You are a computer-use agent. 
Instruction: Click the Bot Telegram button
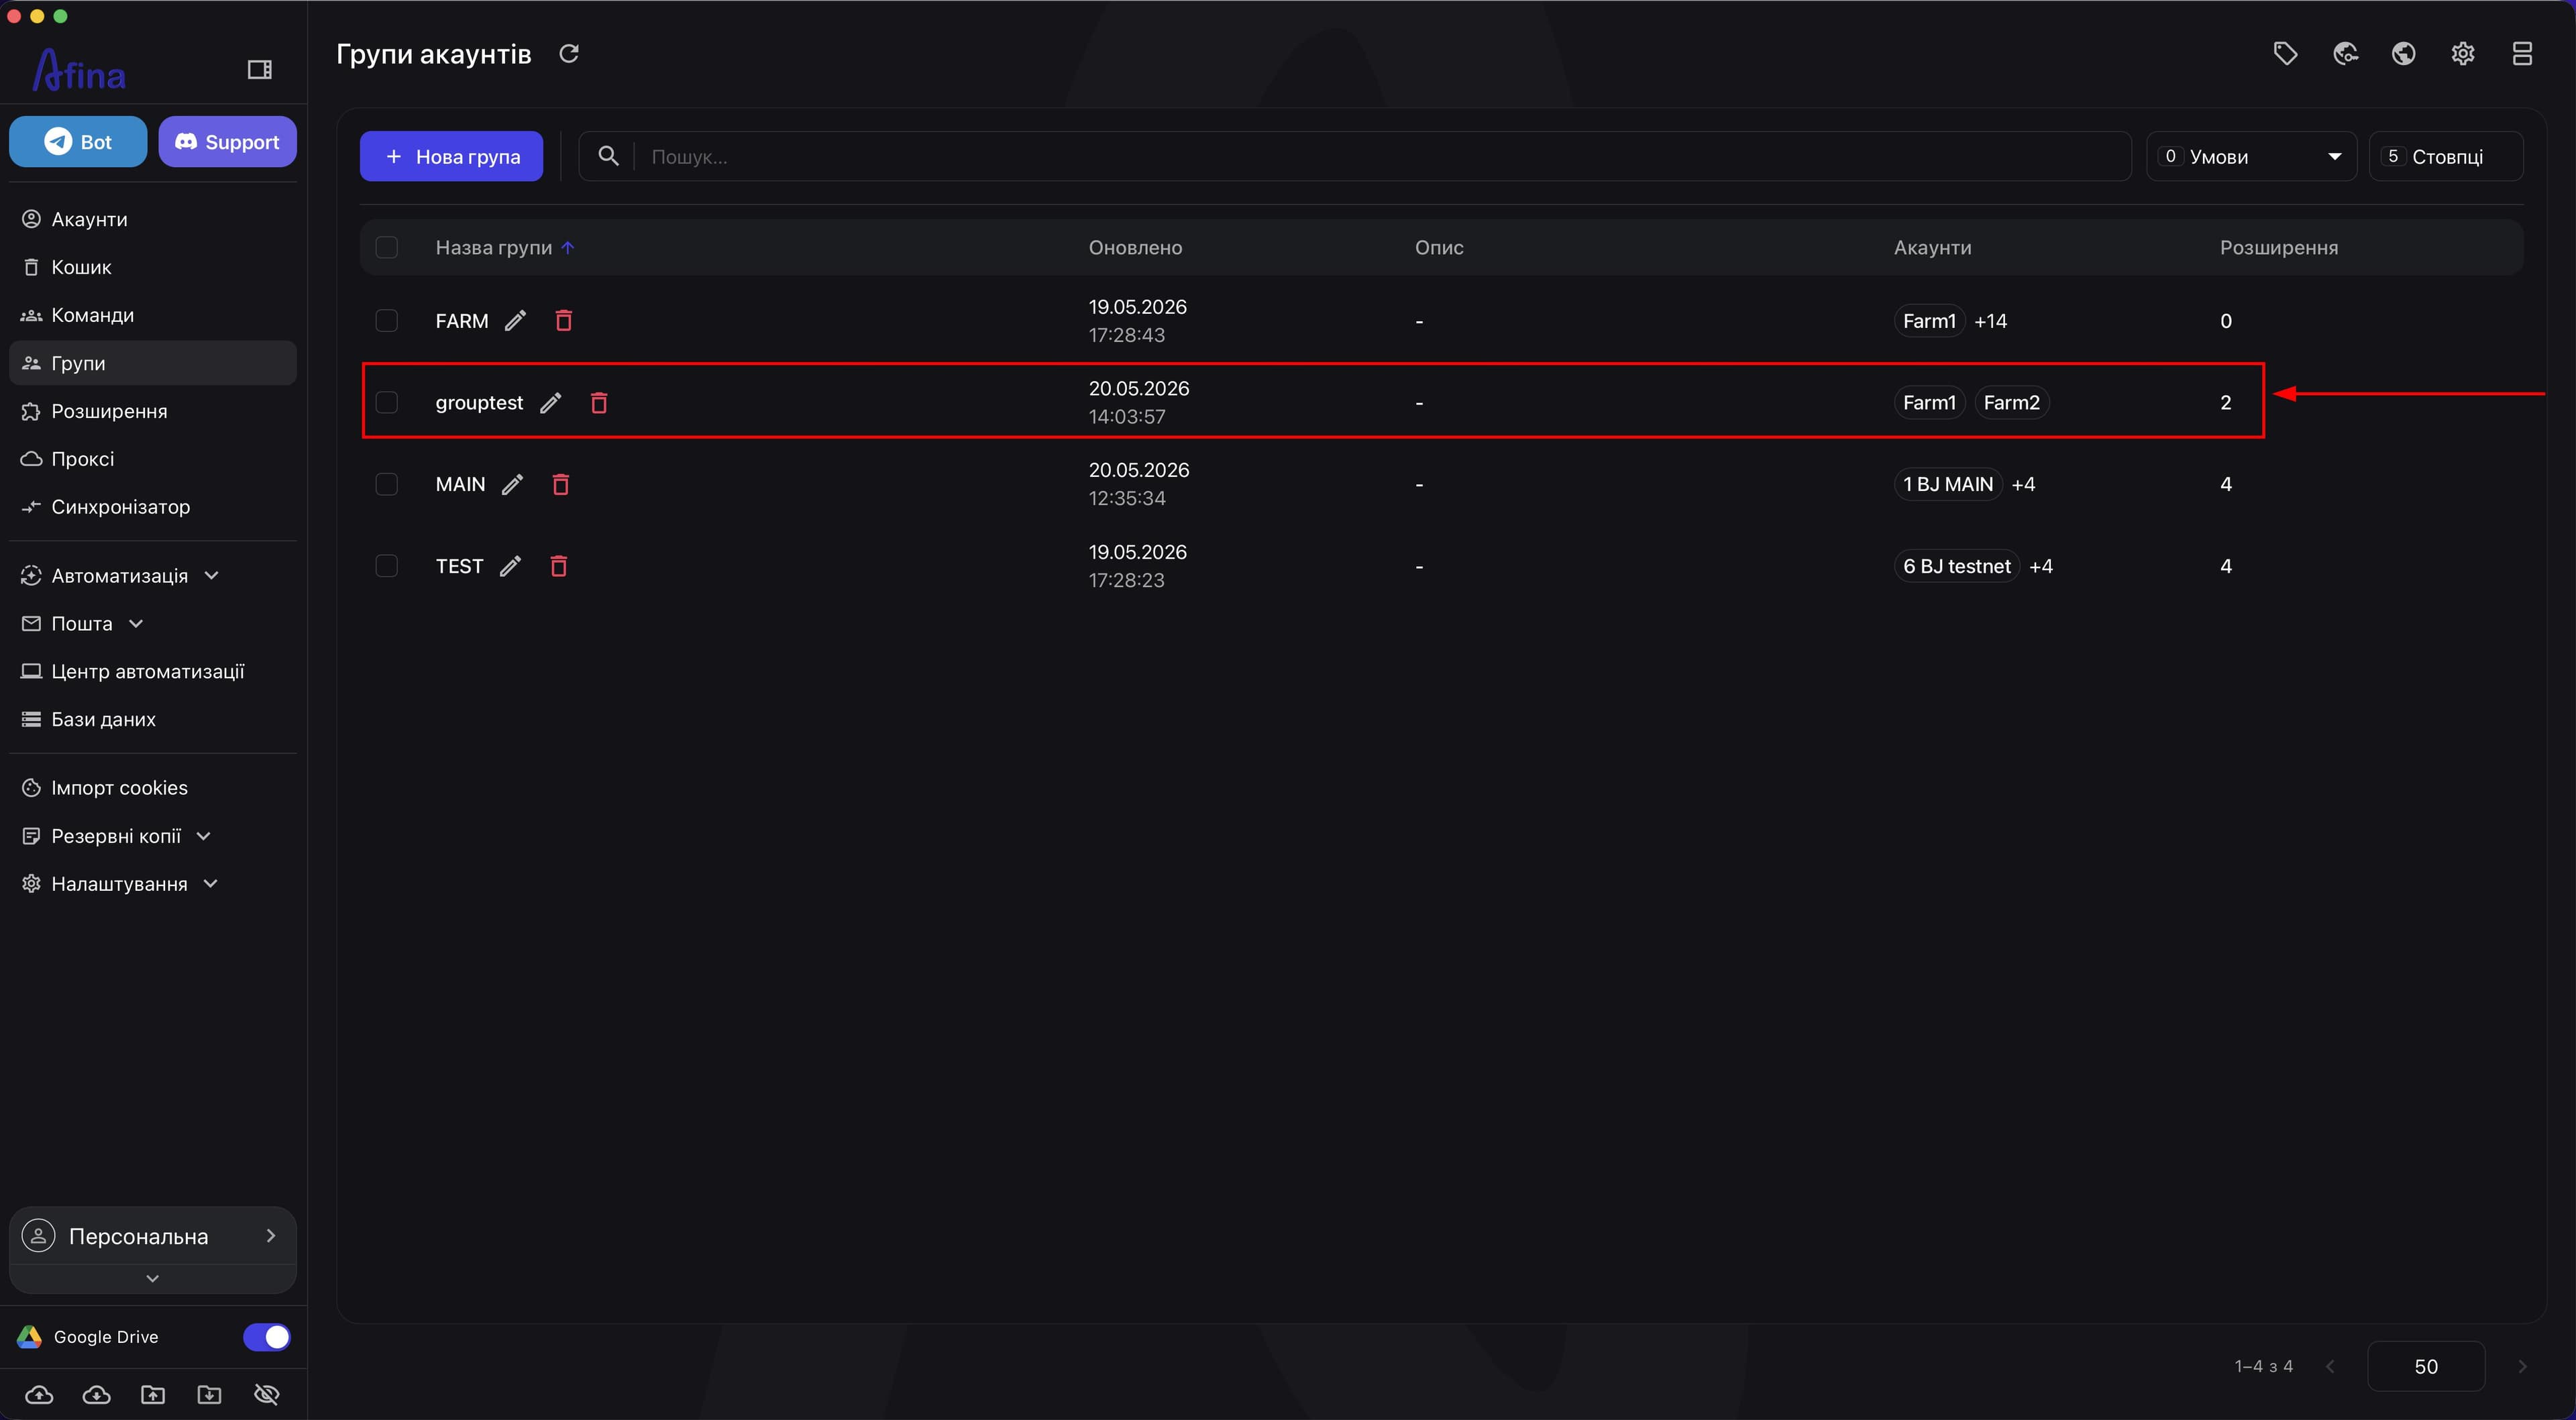pyautogui.click(x=78, y=142)
